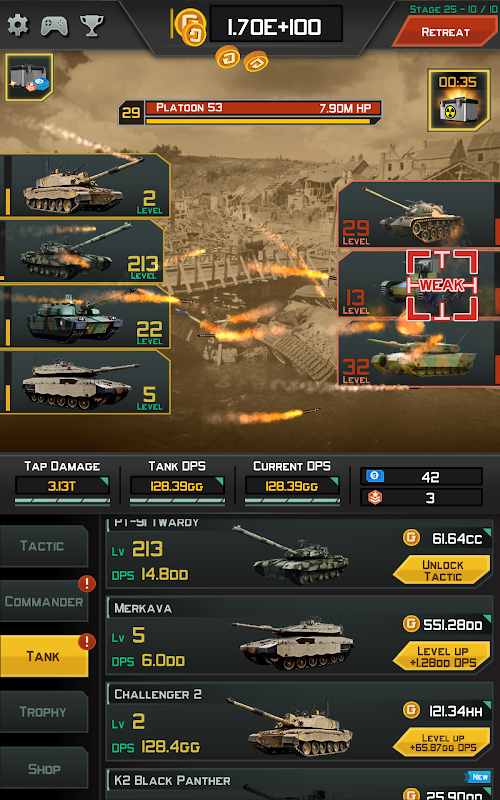Expand the Current DPS stat panel
Screen dimensions: 500x800
coord(292,482)
